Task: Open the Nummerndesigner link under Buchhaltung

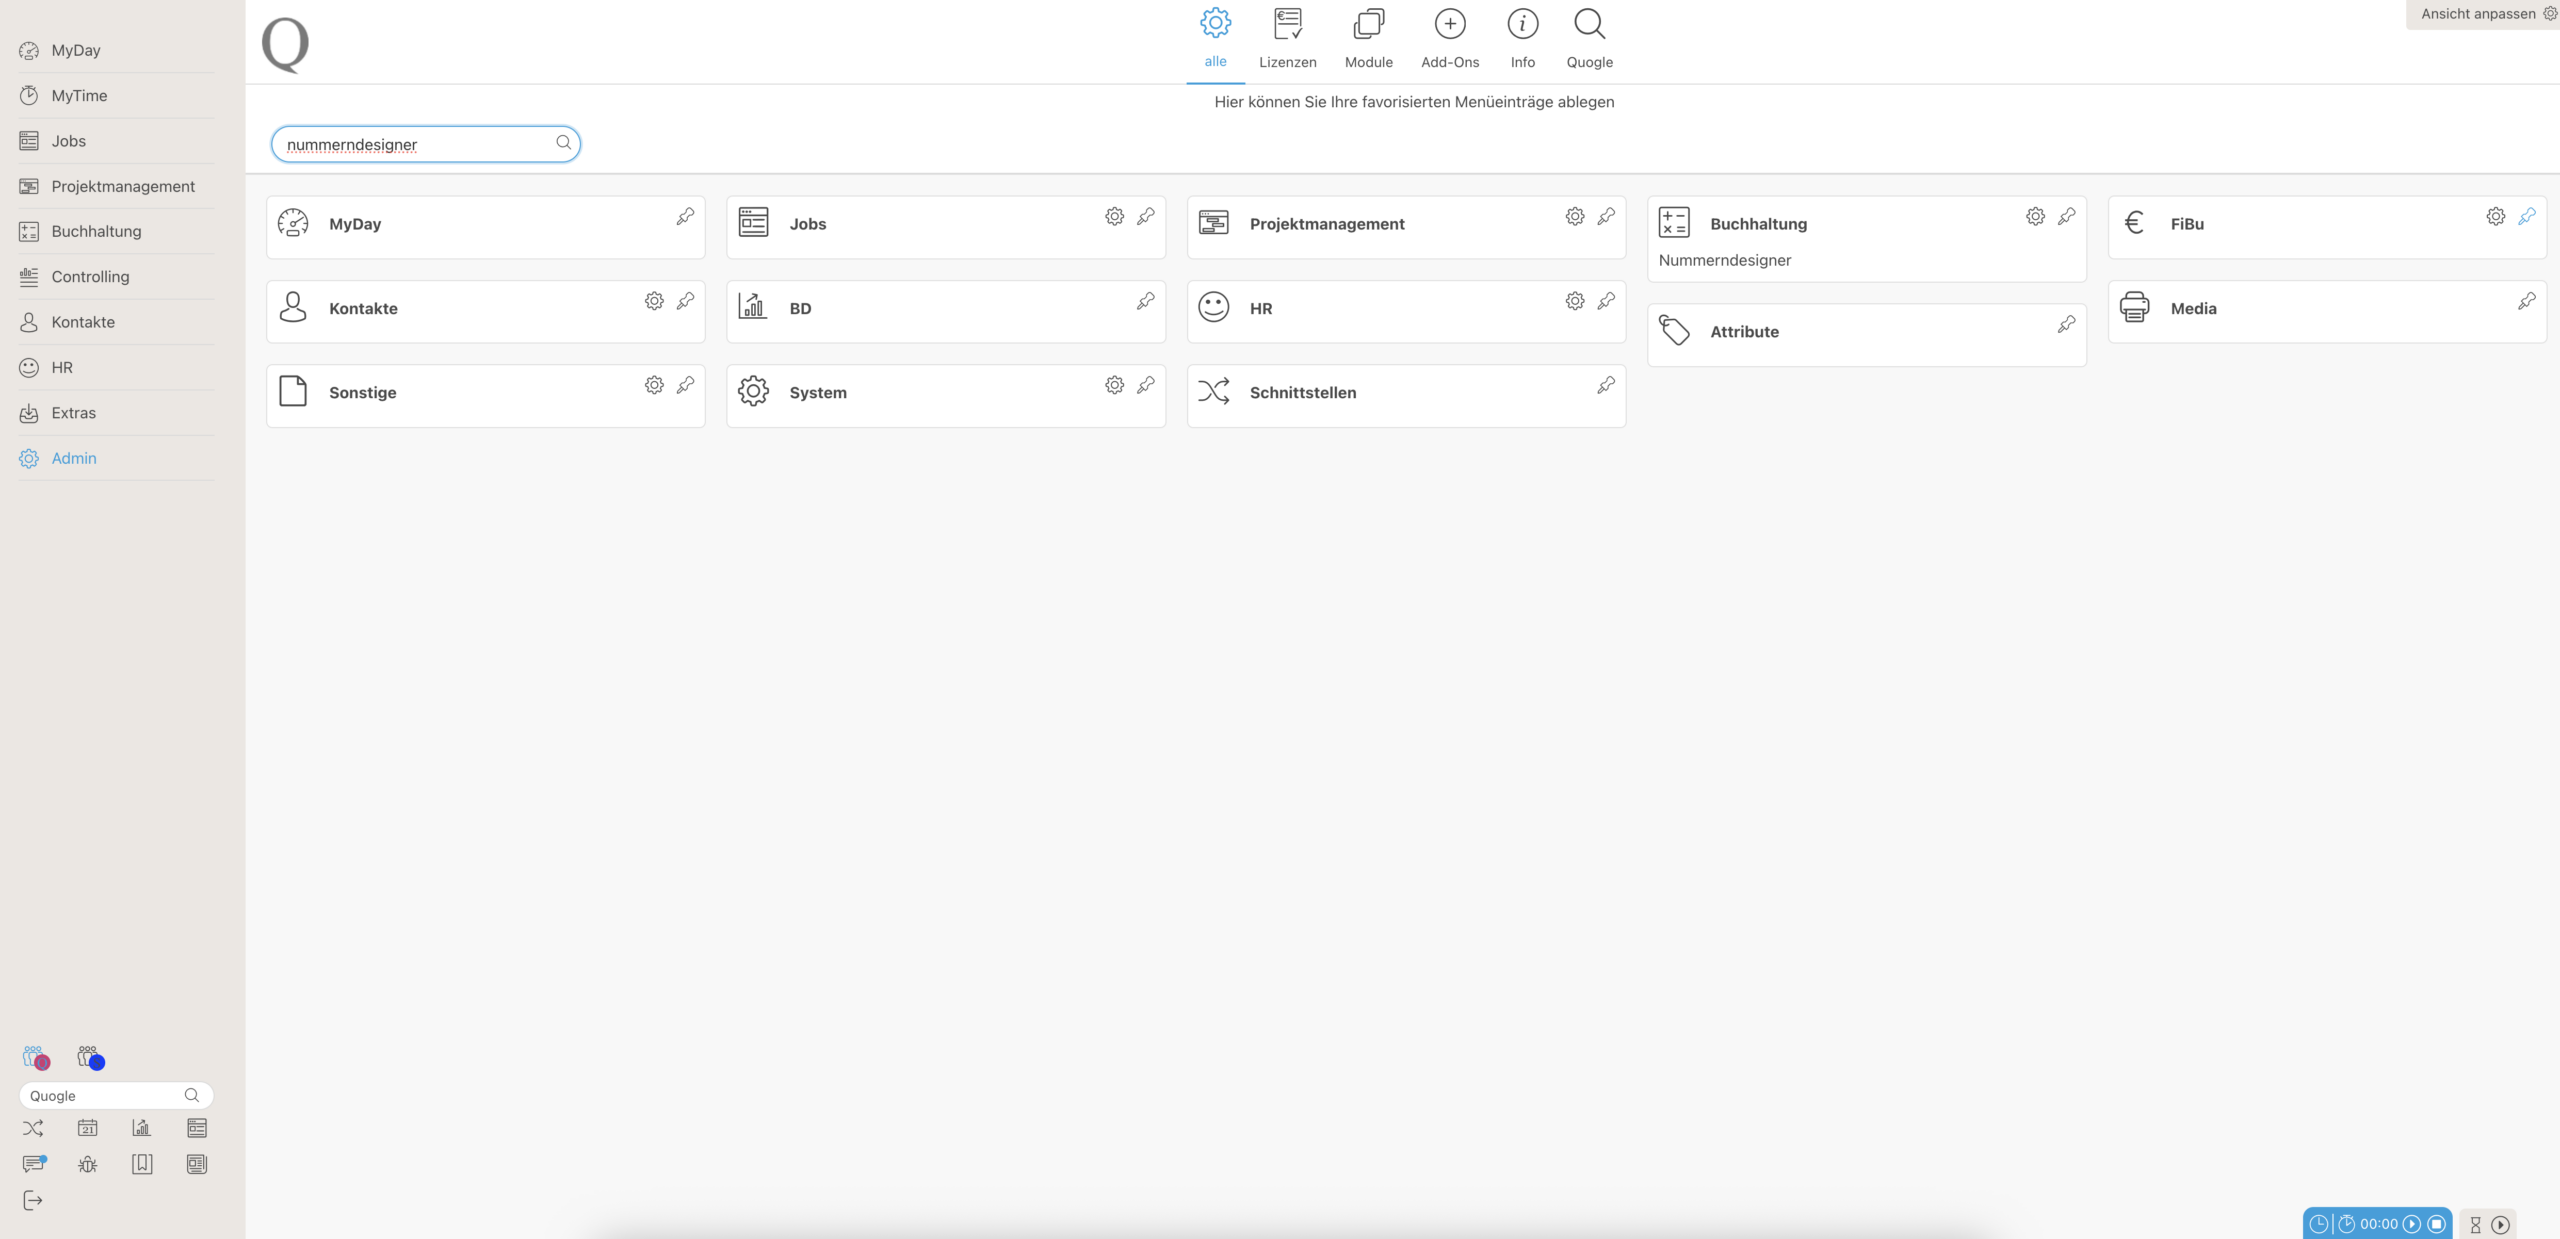Action: [1724, 260]
